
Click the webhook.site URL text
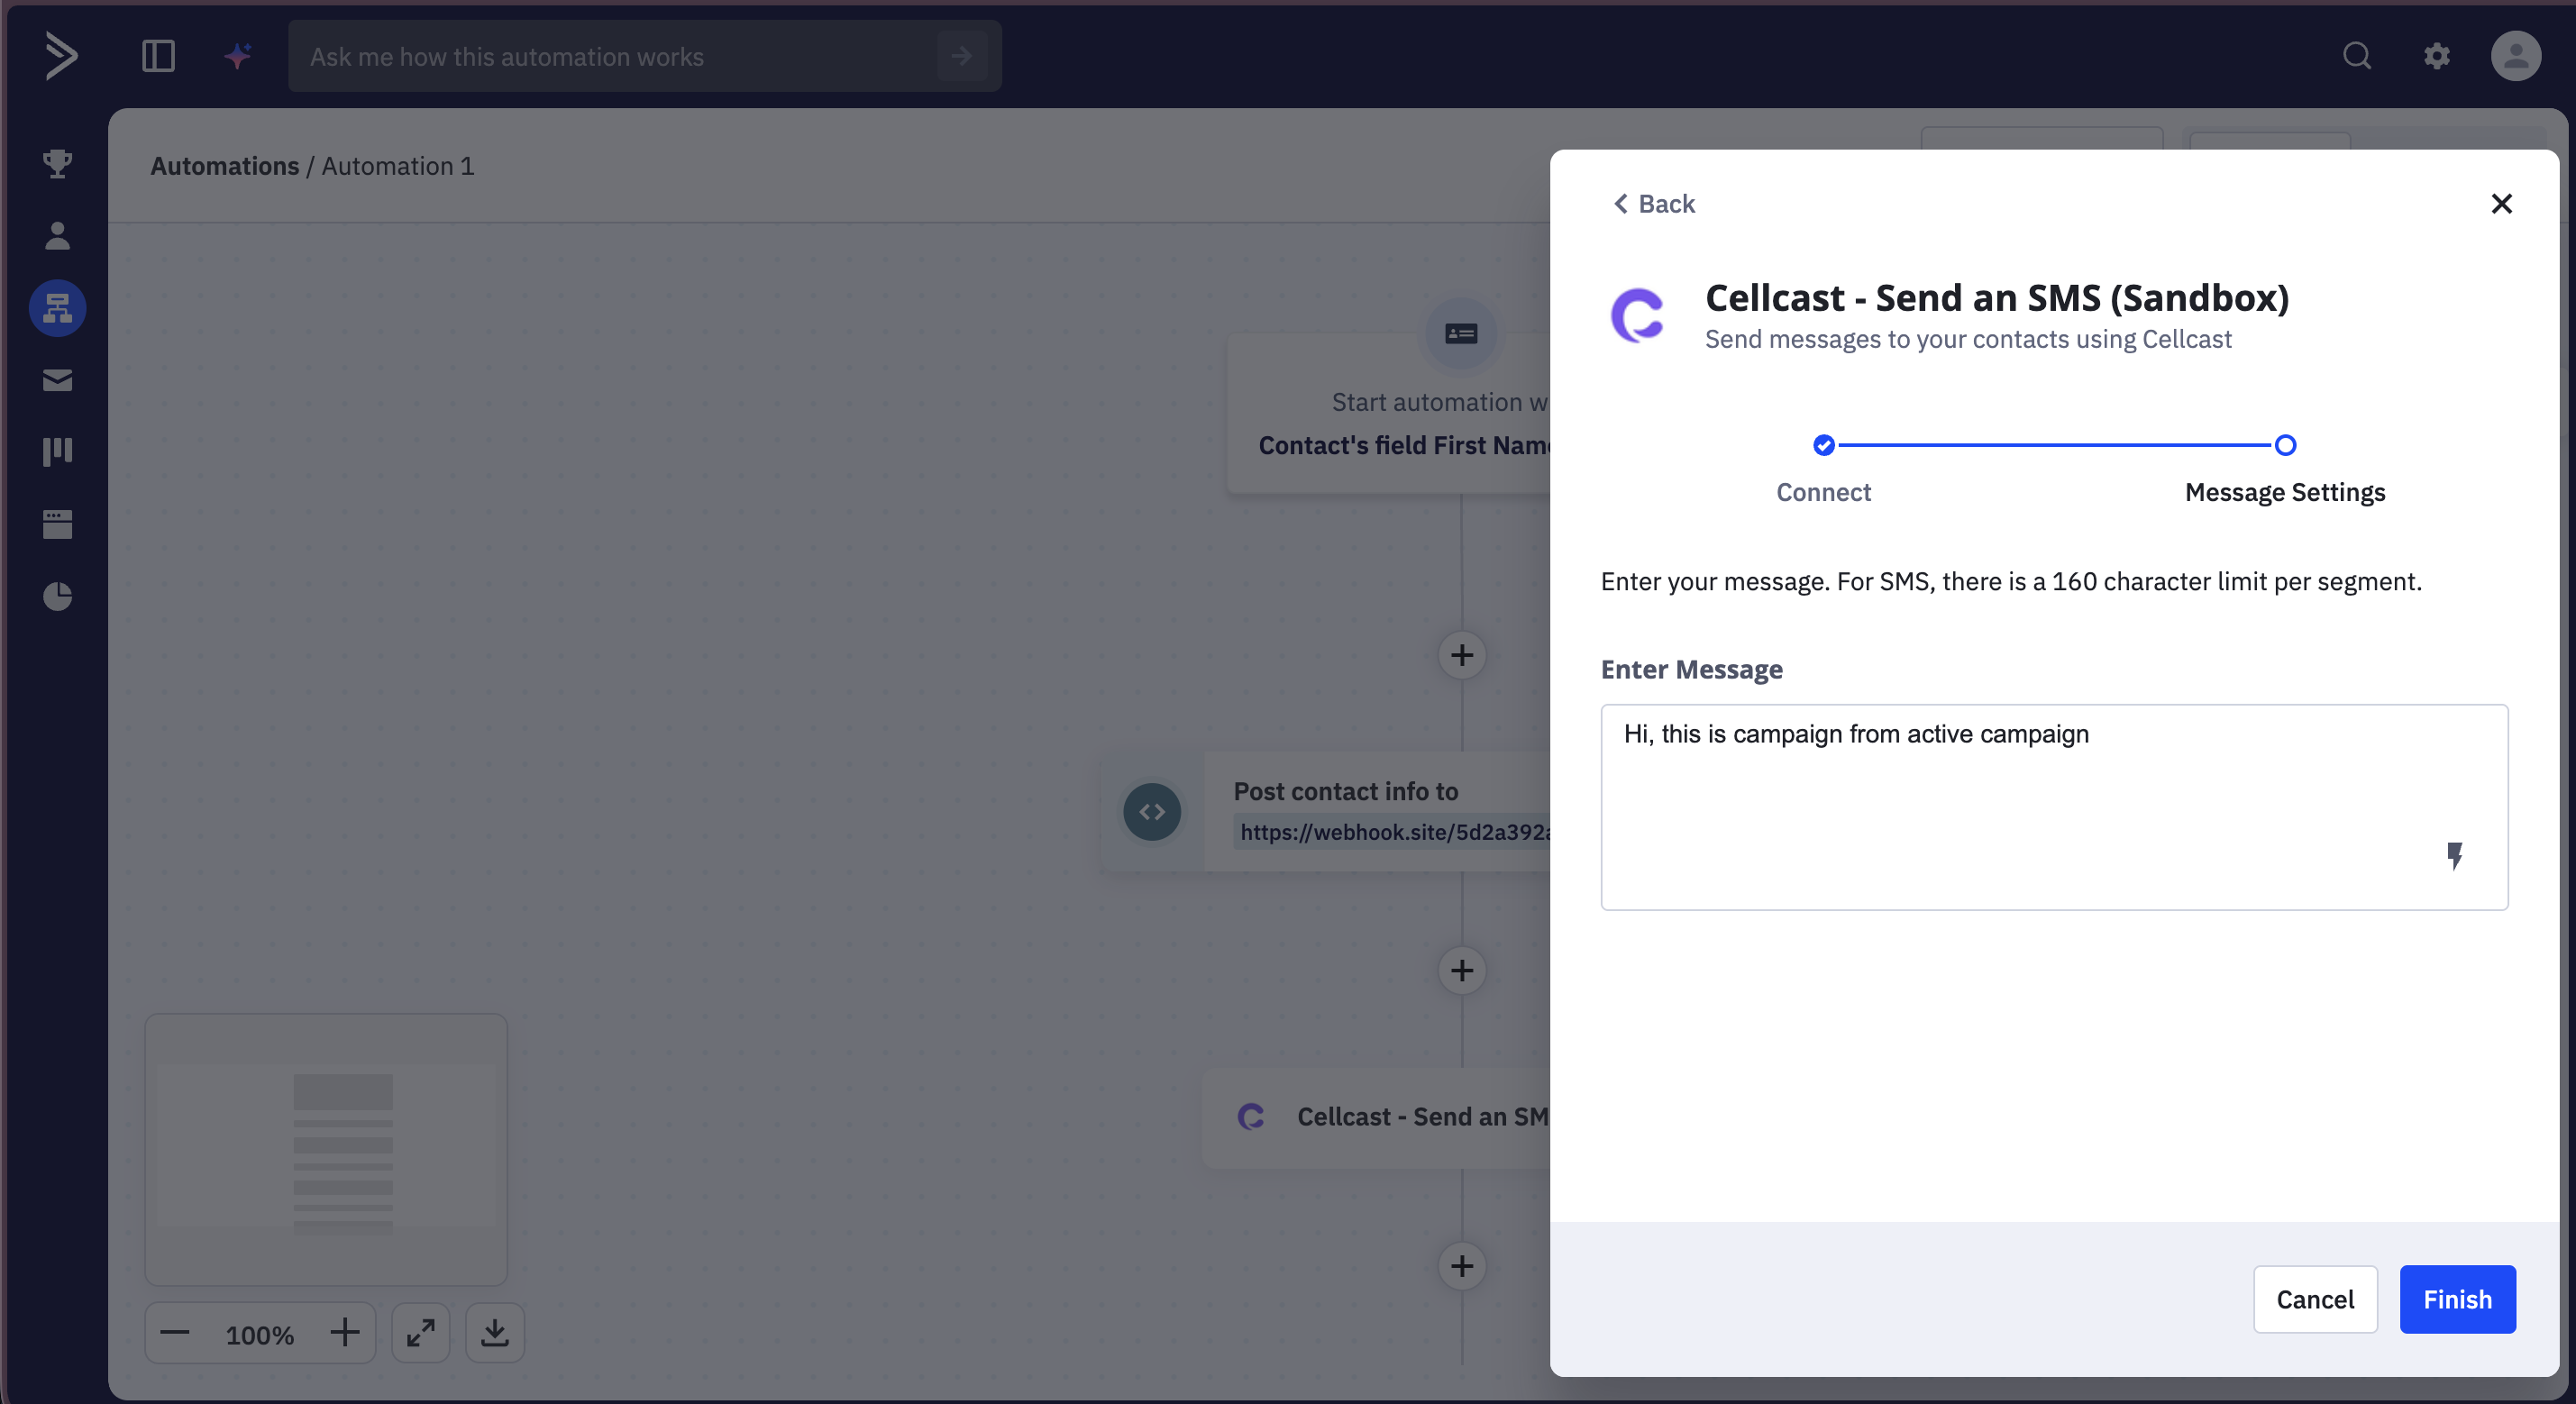1395,832
